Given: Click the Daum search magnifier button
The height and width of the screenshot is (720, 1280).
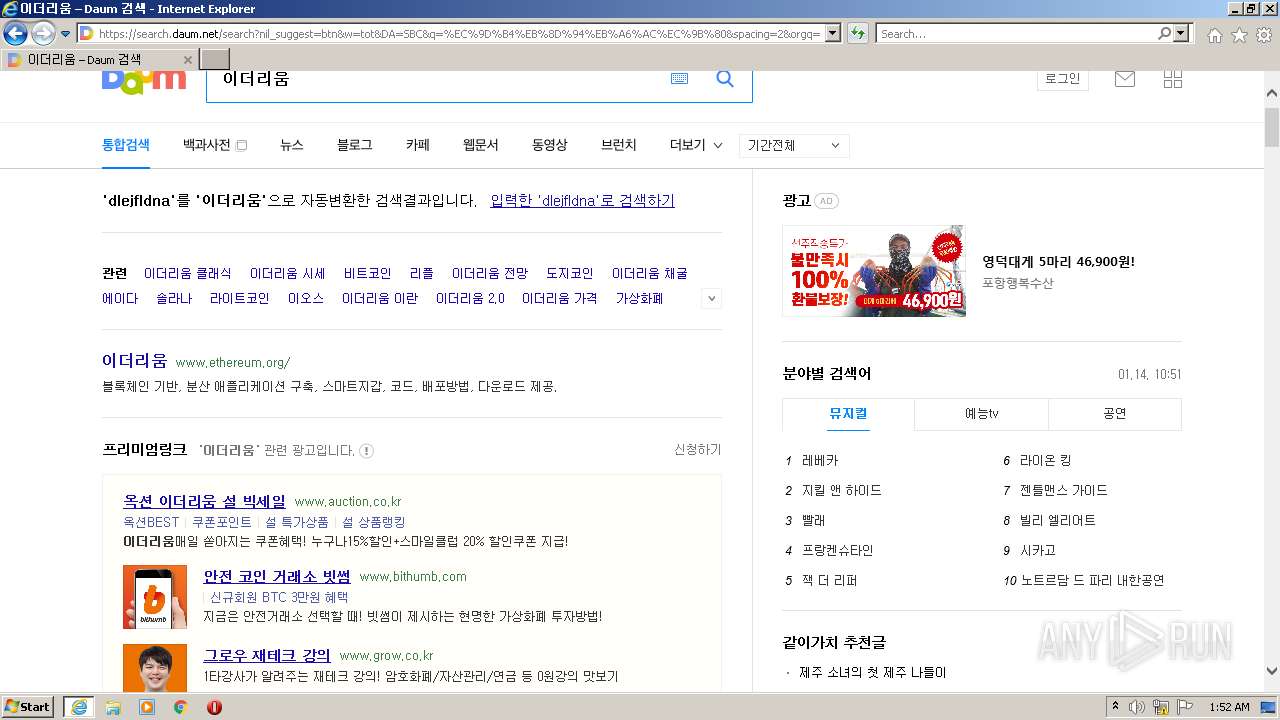Looking at the screenshot, I should pos(725,79).
